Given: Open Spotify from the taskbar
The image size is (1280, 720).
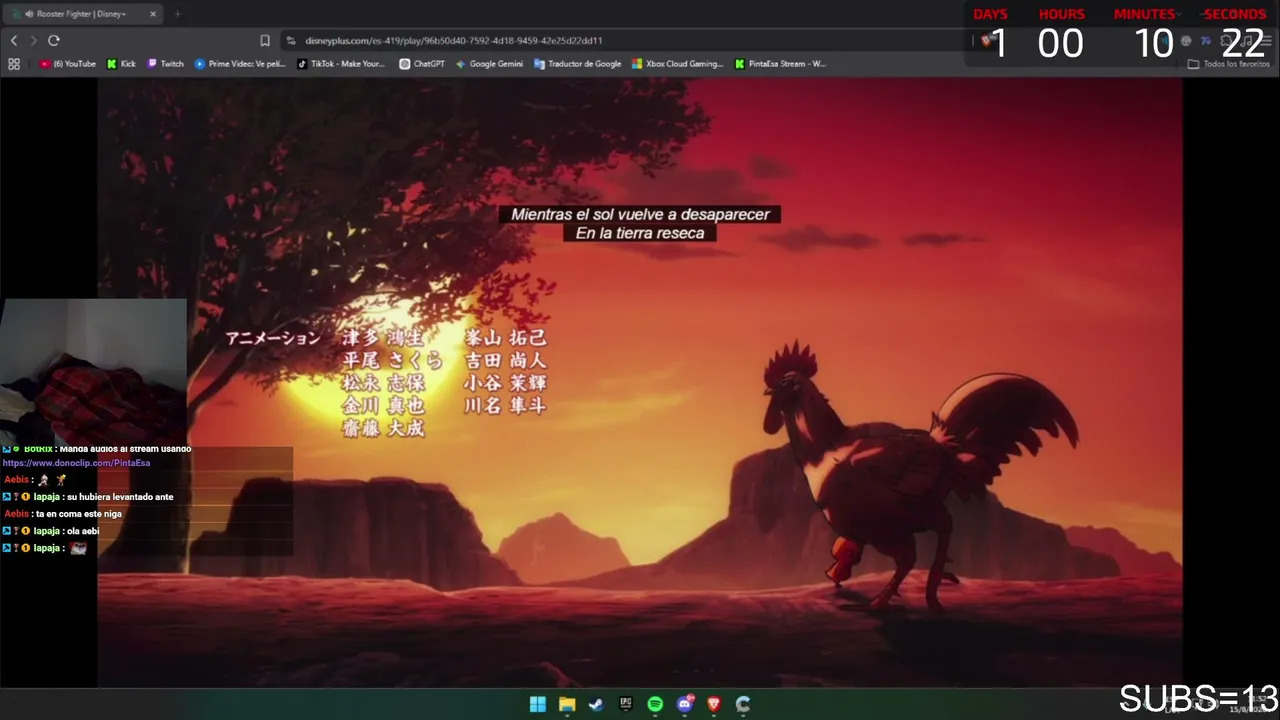Looking at the screenshot, I should [x=655, y=704].
